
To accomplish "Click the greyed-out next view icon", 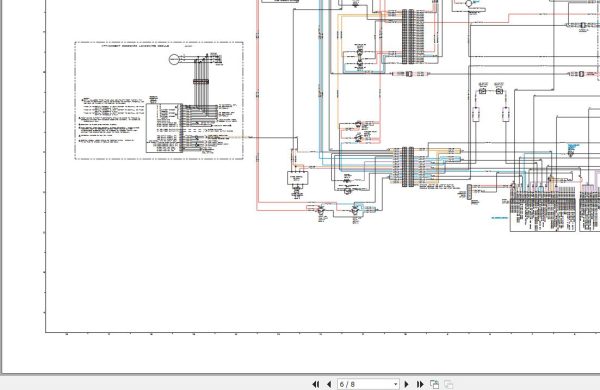I will 448,384.
